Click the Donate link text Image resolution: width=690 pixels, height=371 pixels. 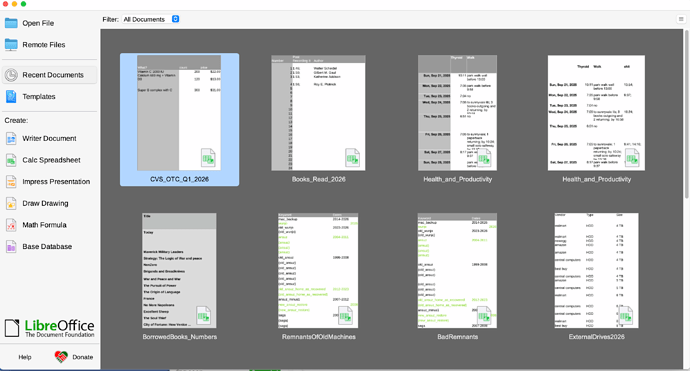pos(83,357)
